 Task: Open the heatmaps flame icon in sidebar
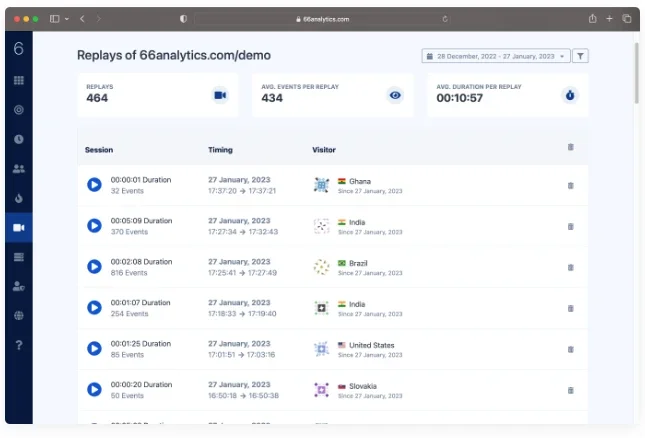19,198
